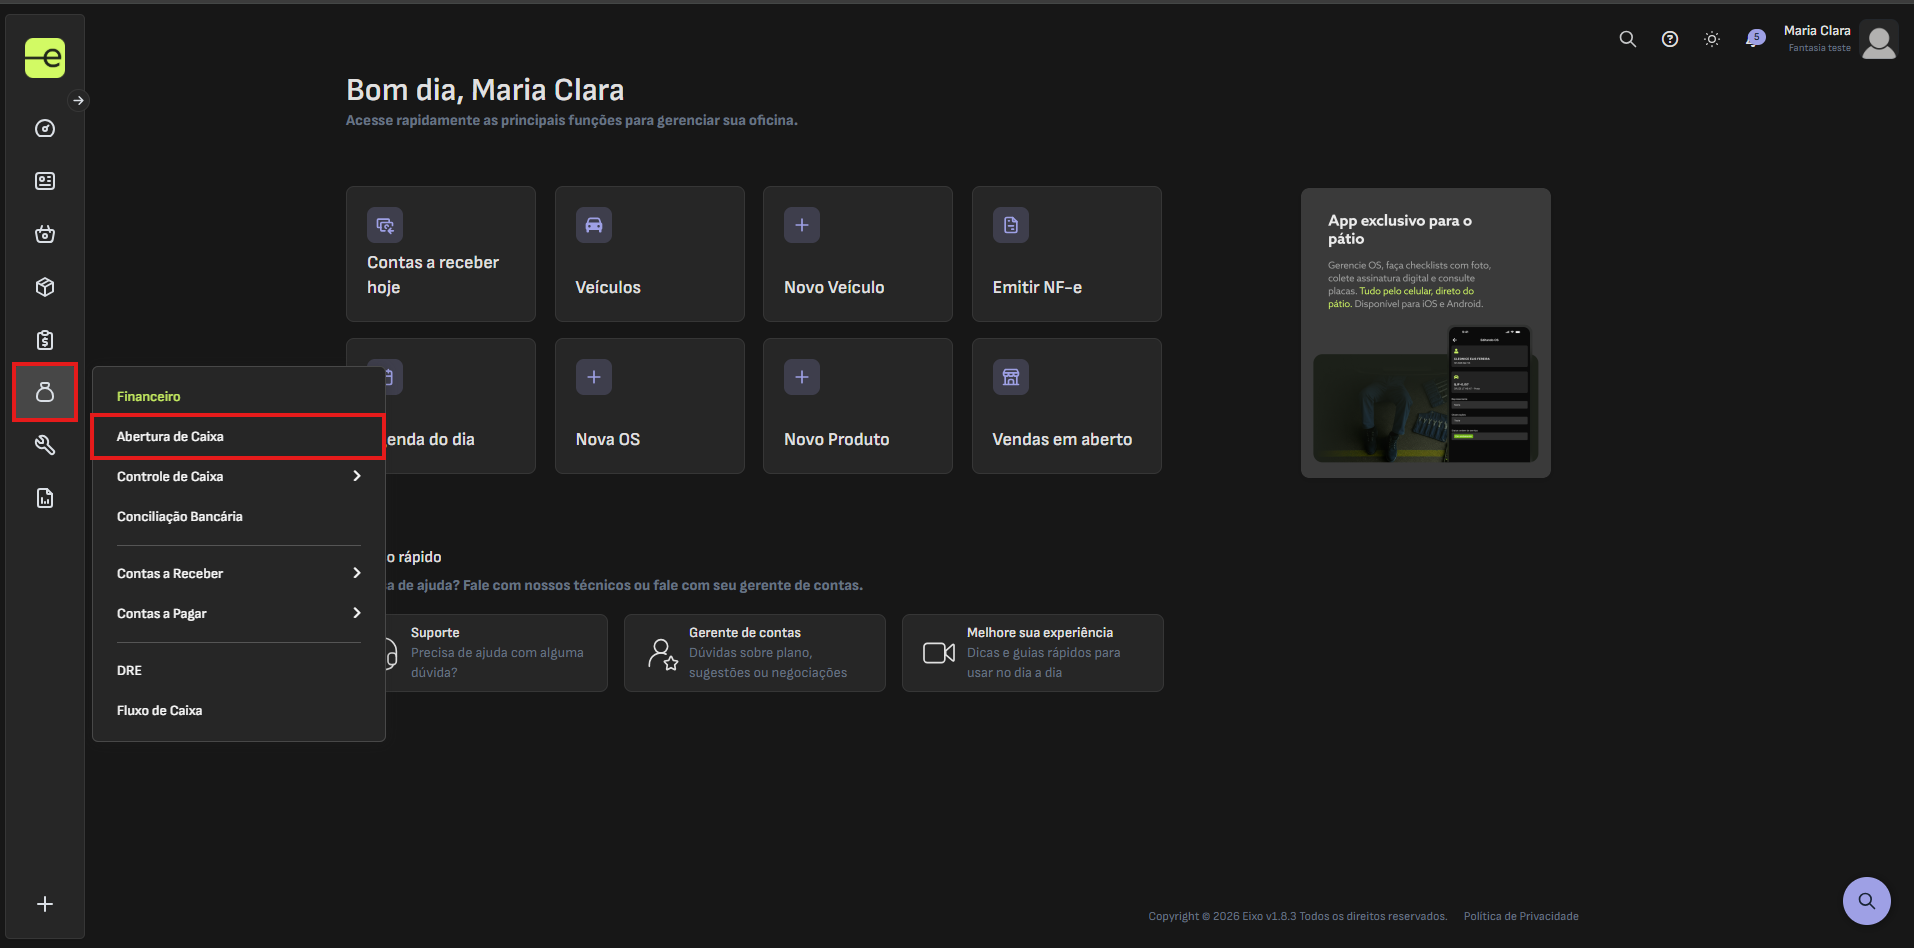The image size is (1914, 948).
Task: Open the wrench tools icon in the sidebar
Action: tap(45, 445)
